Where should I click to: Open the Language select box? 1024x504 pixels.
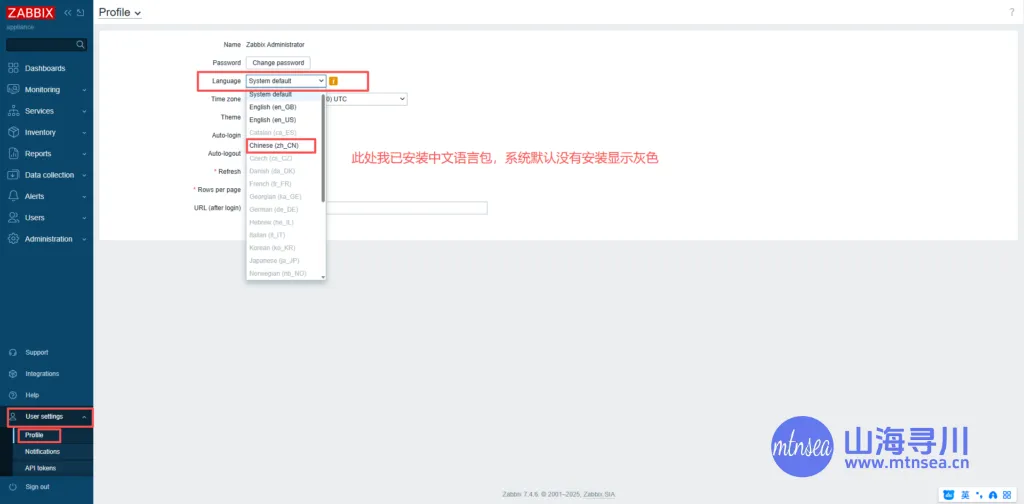point(286,81)
